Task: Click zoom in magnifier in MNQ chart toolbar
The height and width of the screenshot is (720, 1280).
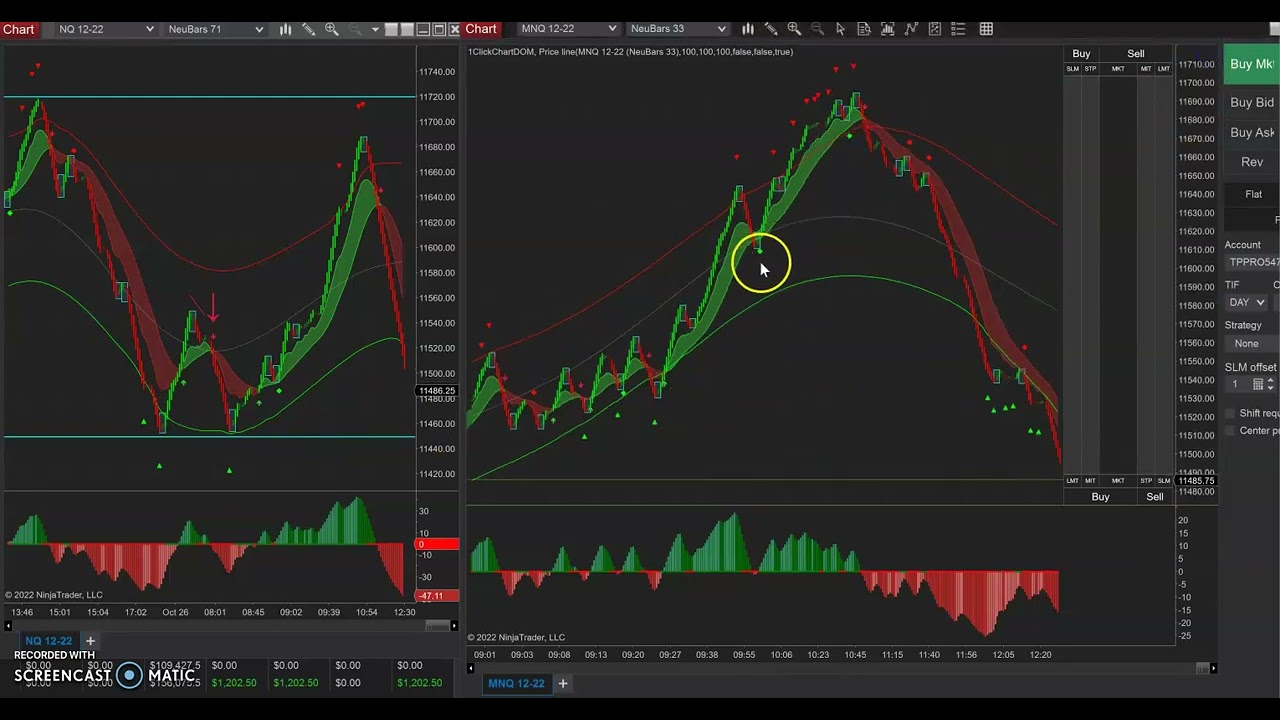Action: click(x=794, y=29)
